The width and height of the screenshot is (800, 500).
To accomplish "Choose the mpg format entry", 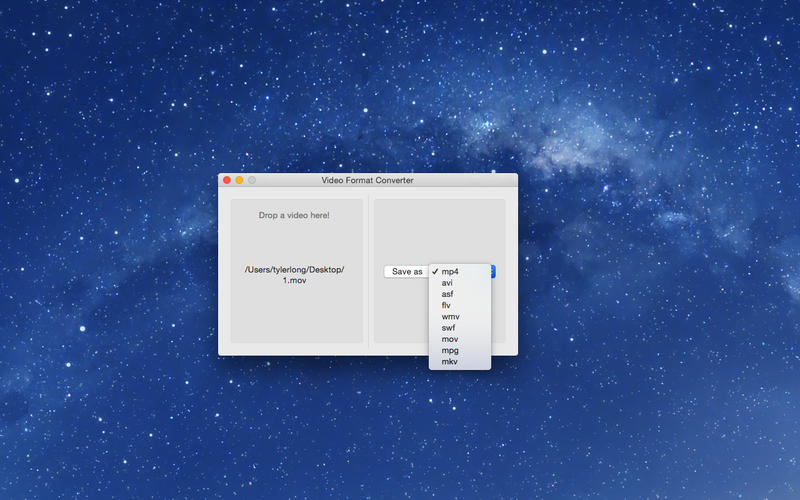I will (450, 351).
